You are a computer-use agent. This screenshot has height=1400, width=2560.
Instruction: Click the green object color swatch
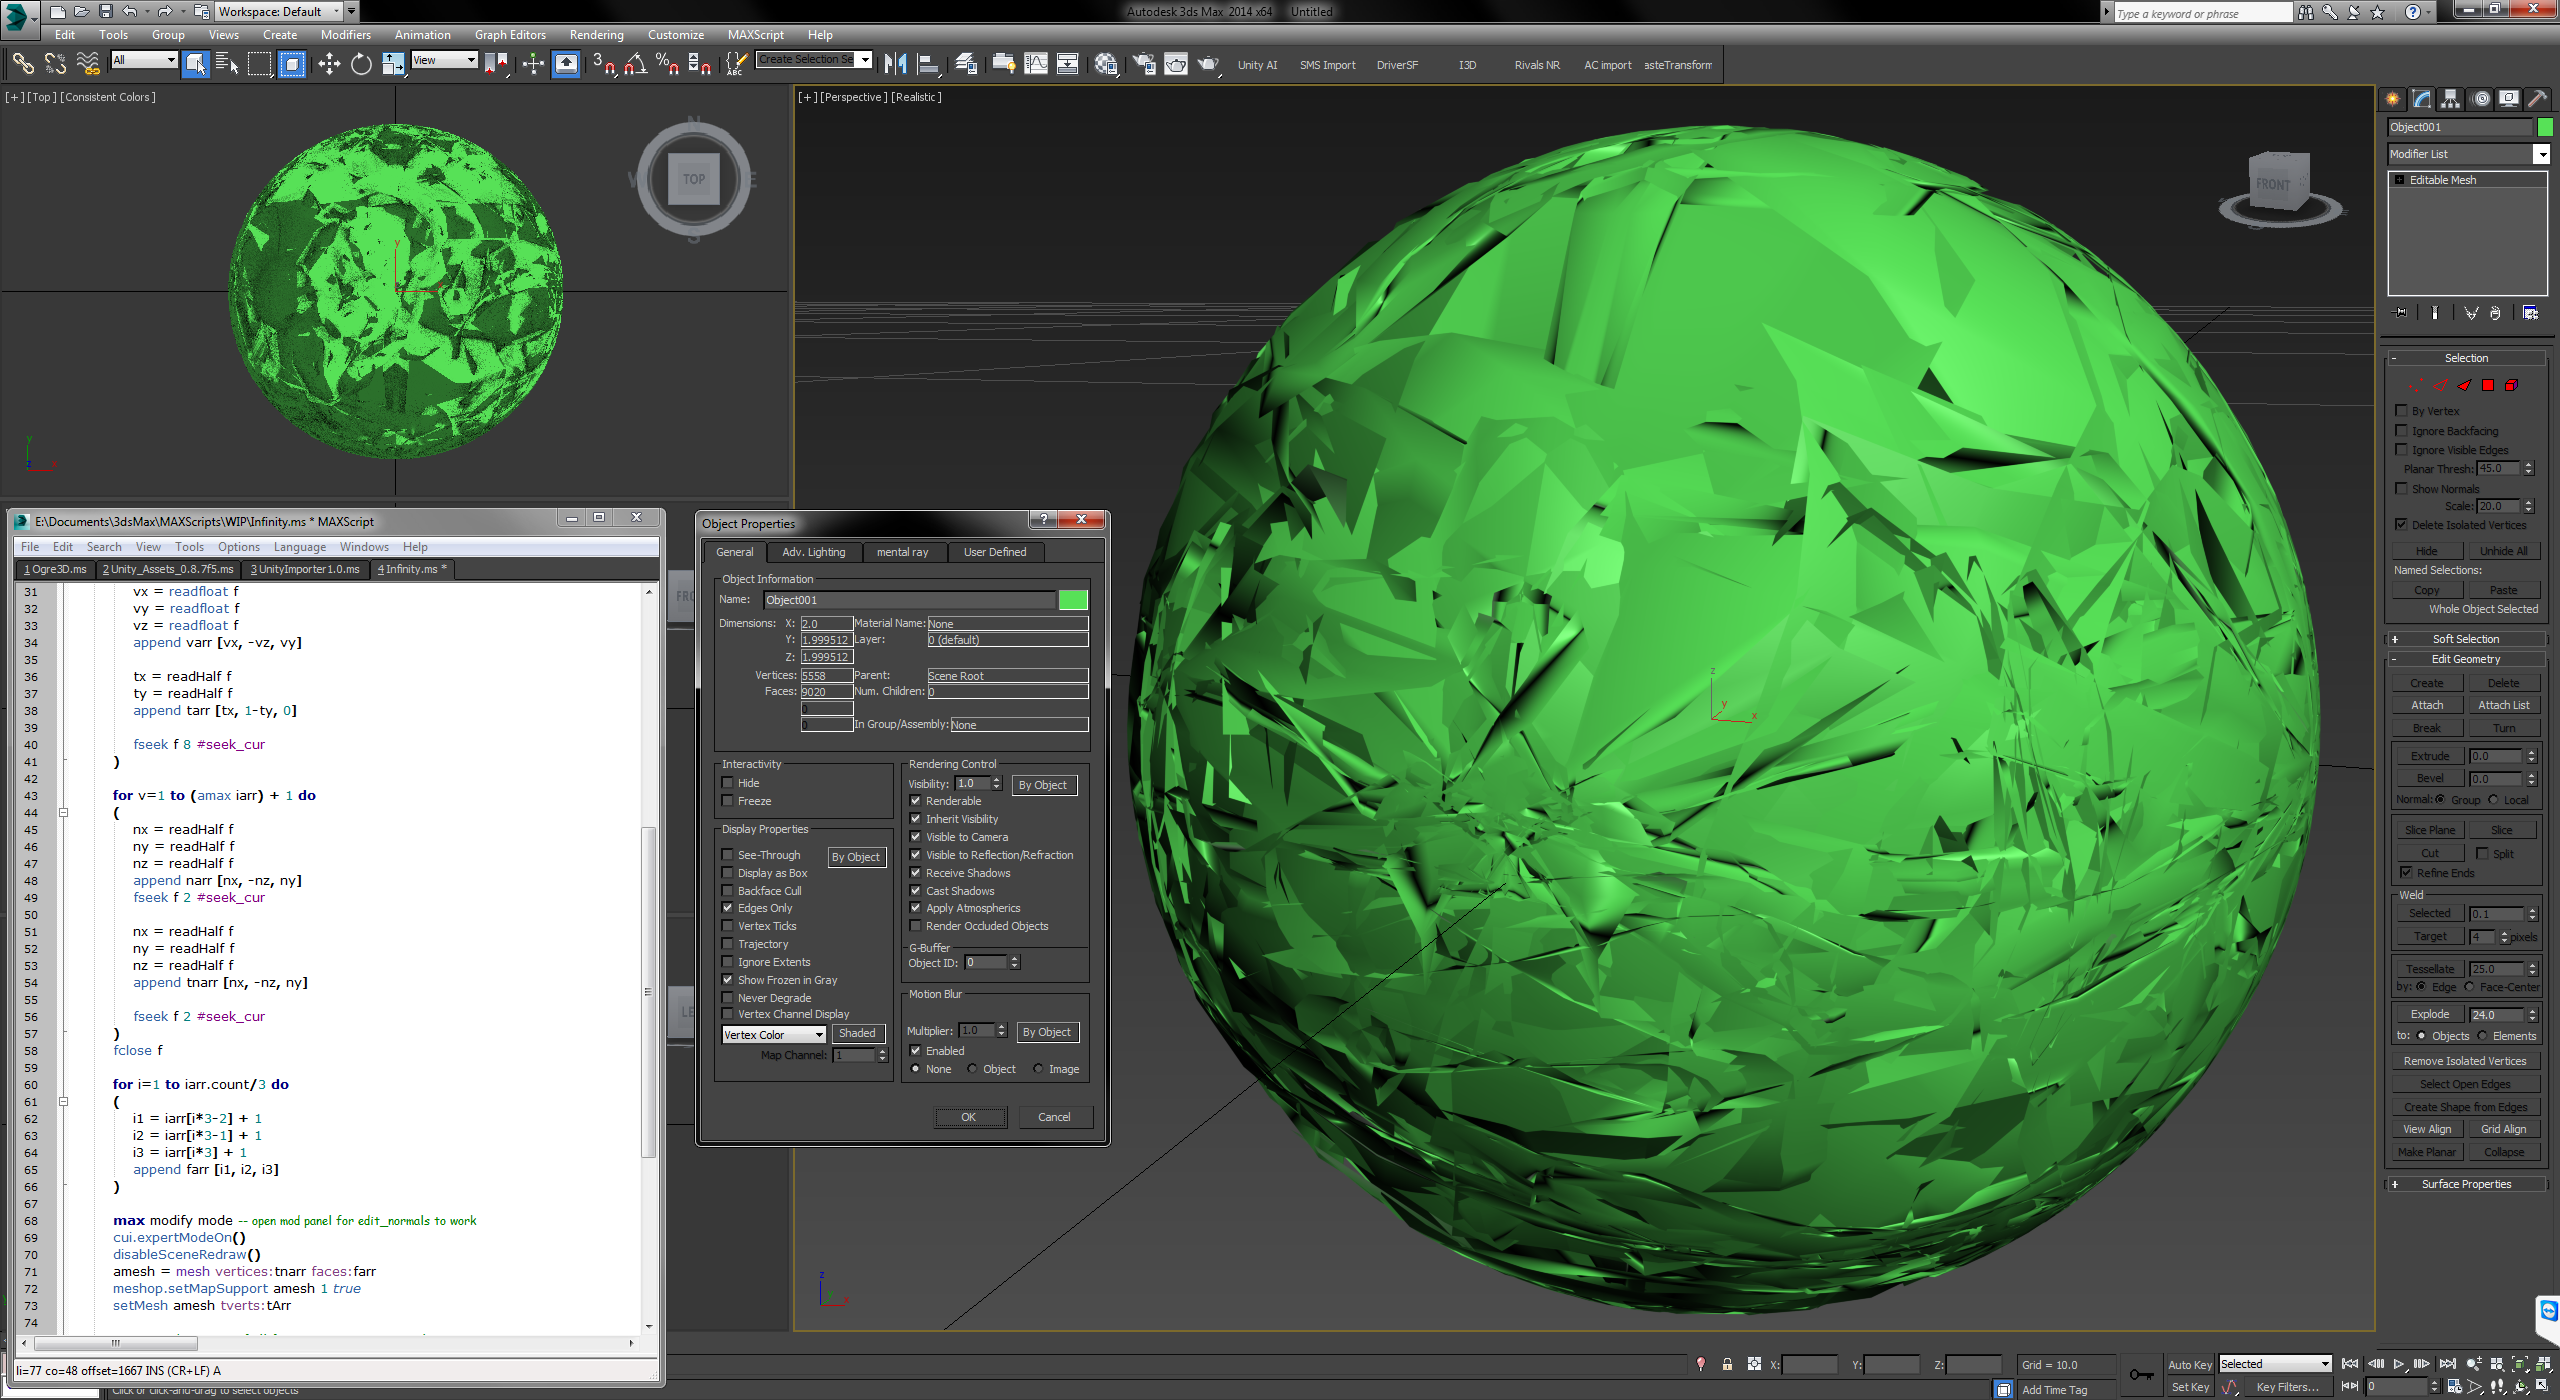pos(1073,600)
